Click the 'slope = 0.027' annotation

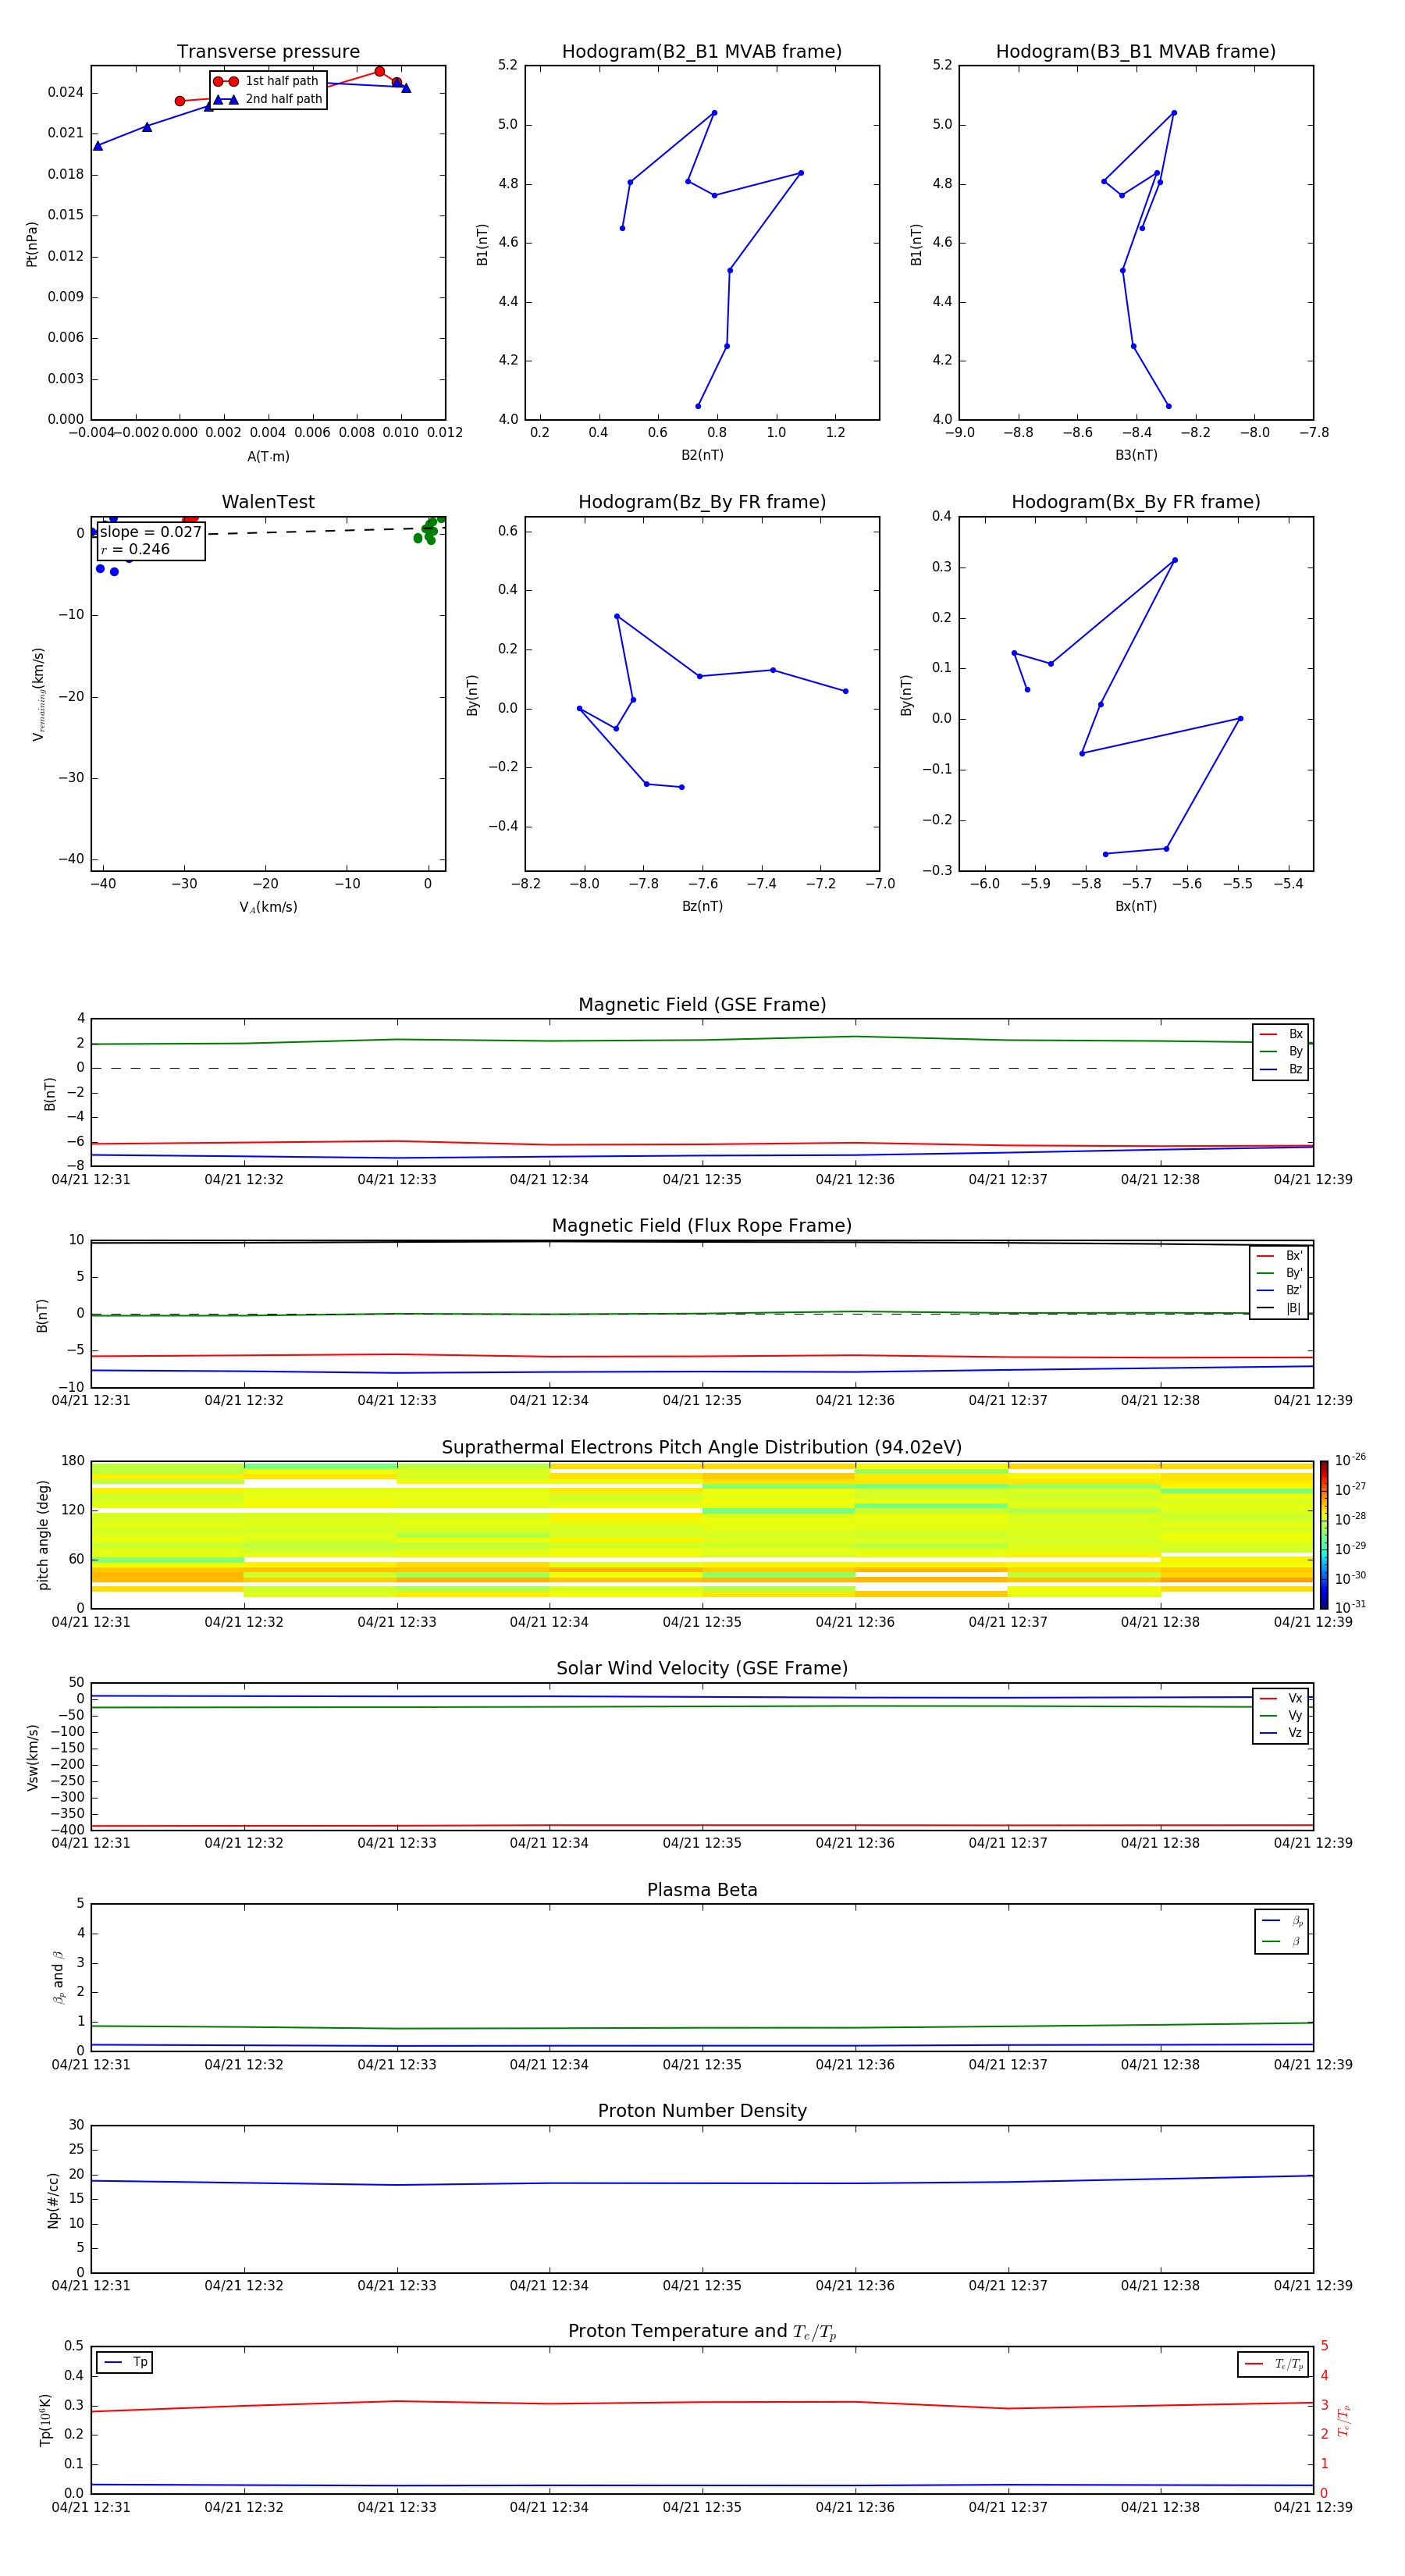point(151,532)
